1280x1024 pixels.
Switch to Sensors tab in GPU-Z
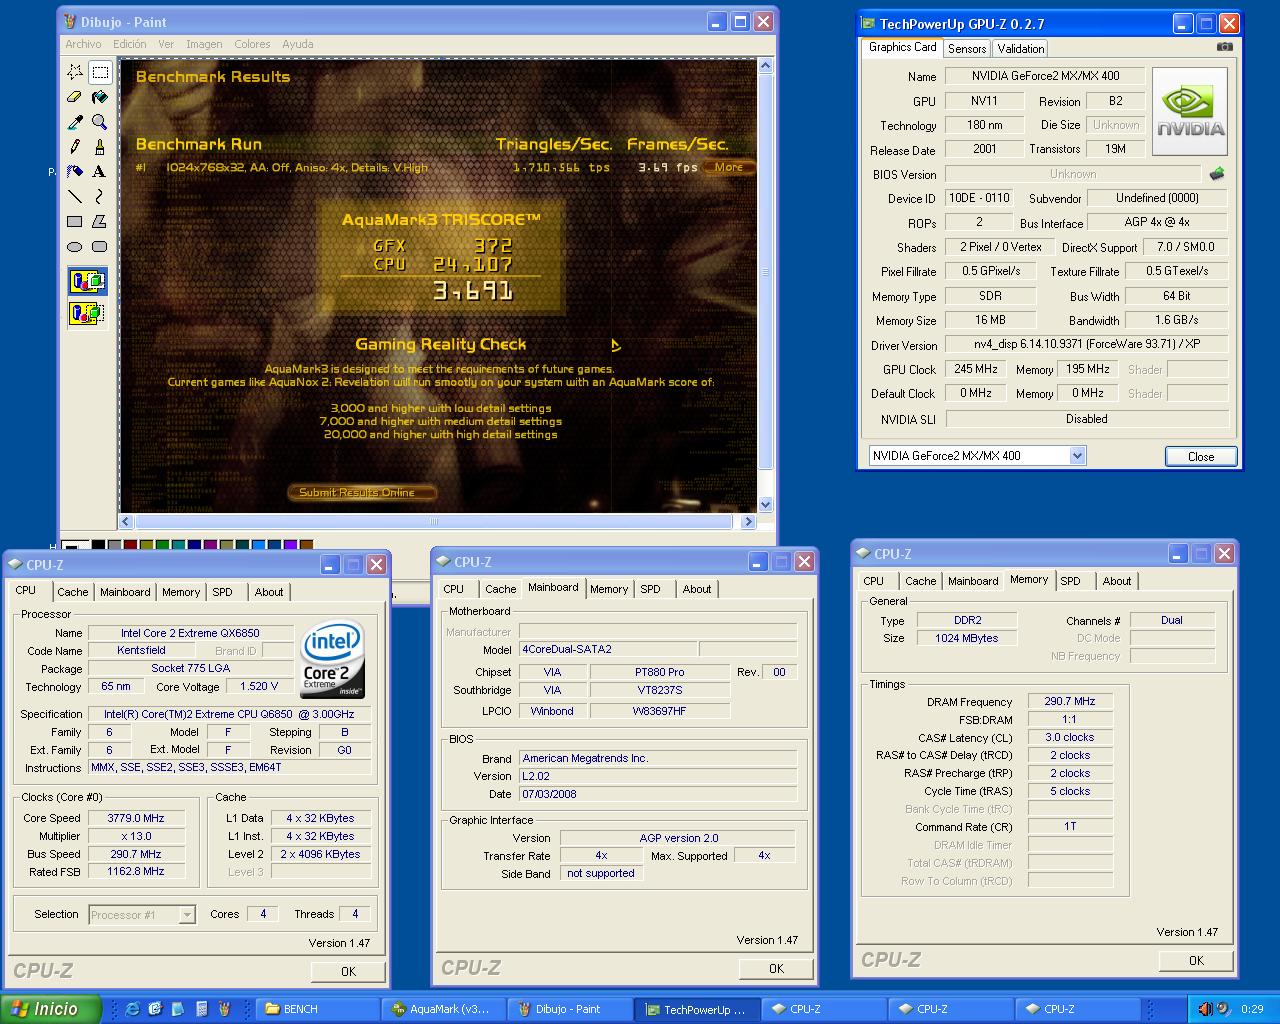point(967,48)
